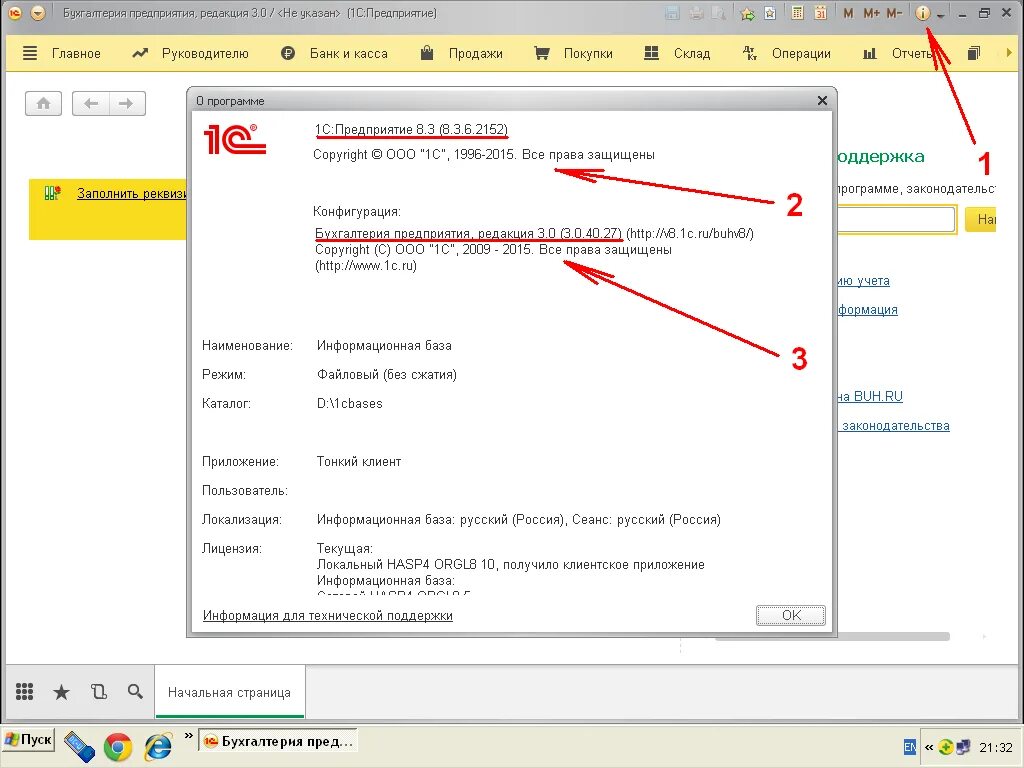Open the title bar dropdown arrow button
1024x768 pixels.
[x=38, y=12]
